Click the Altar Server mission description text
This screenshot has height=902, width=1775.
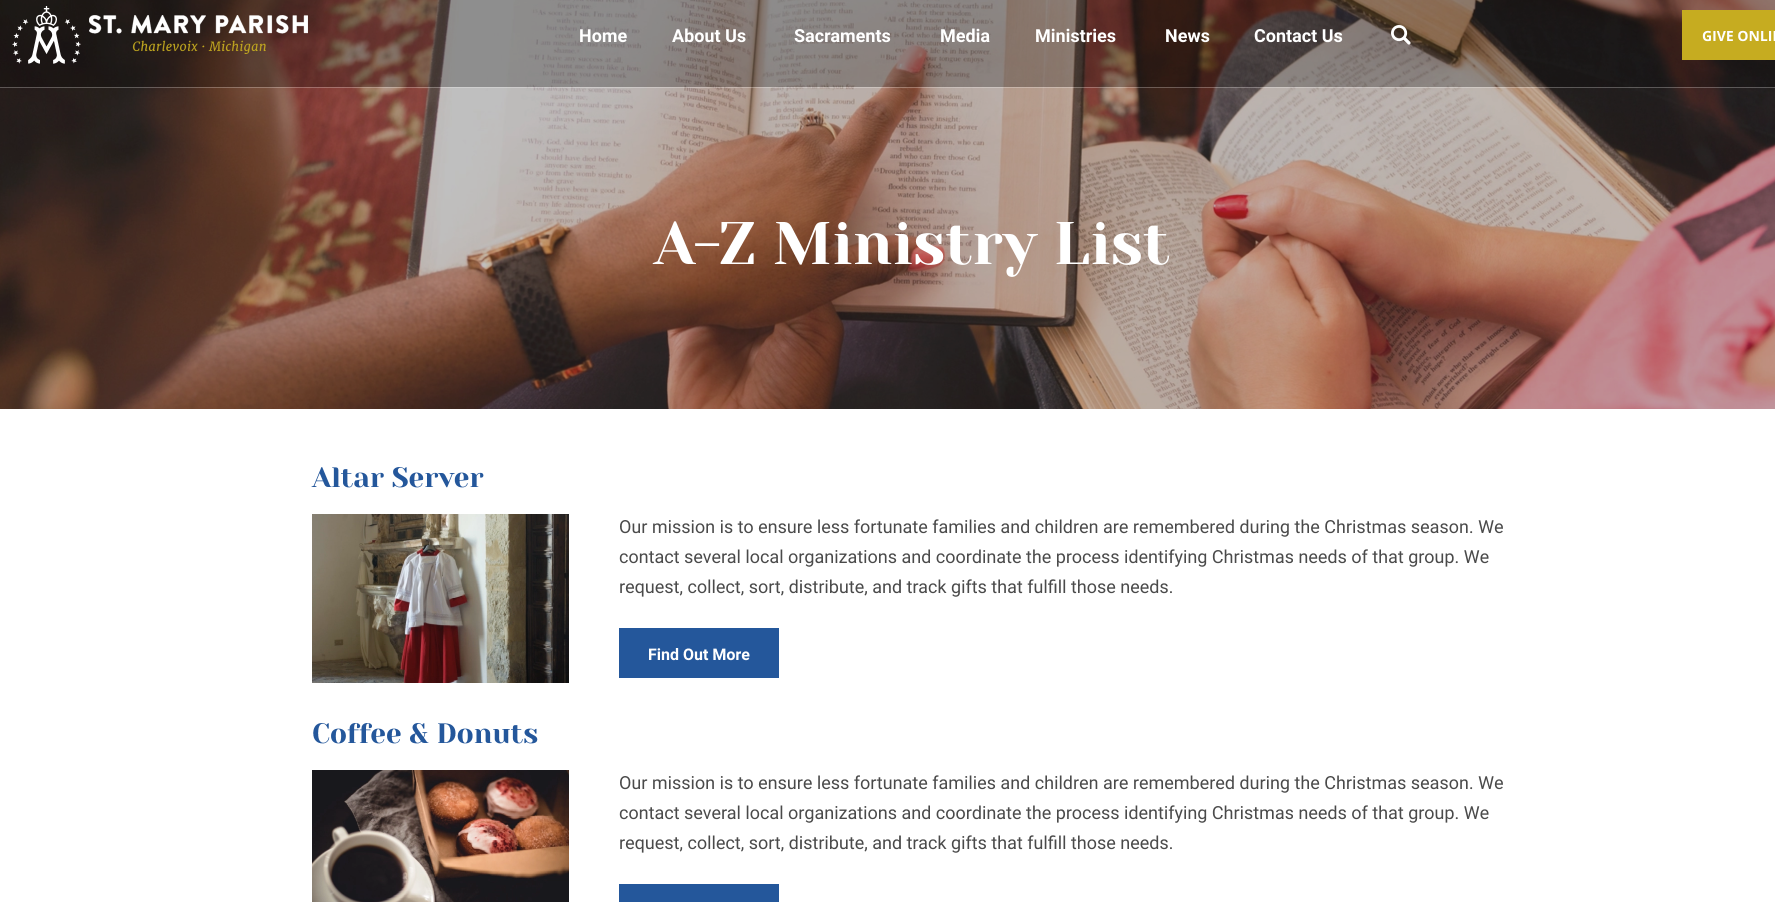[x=1061, y=557]
